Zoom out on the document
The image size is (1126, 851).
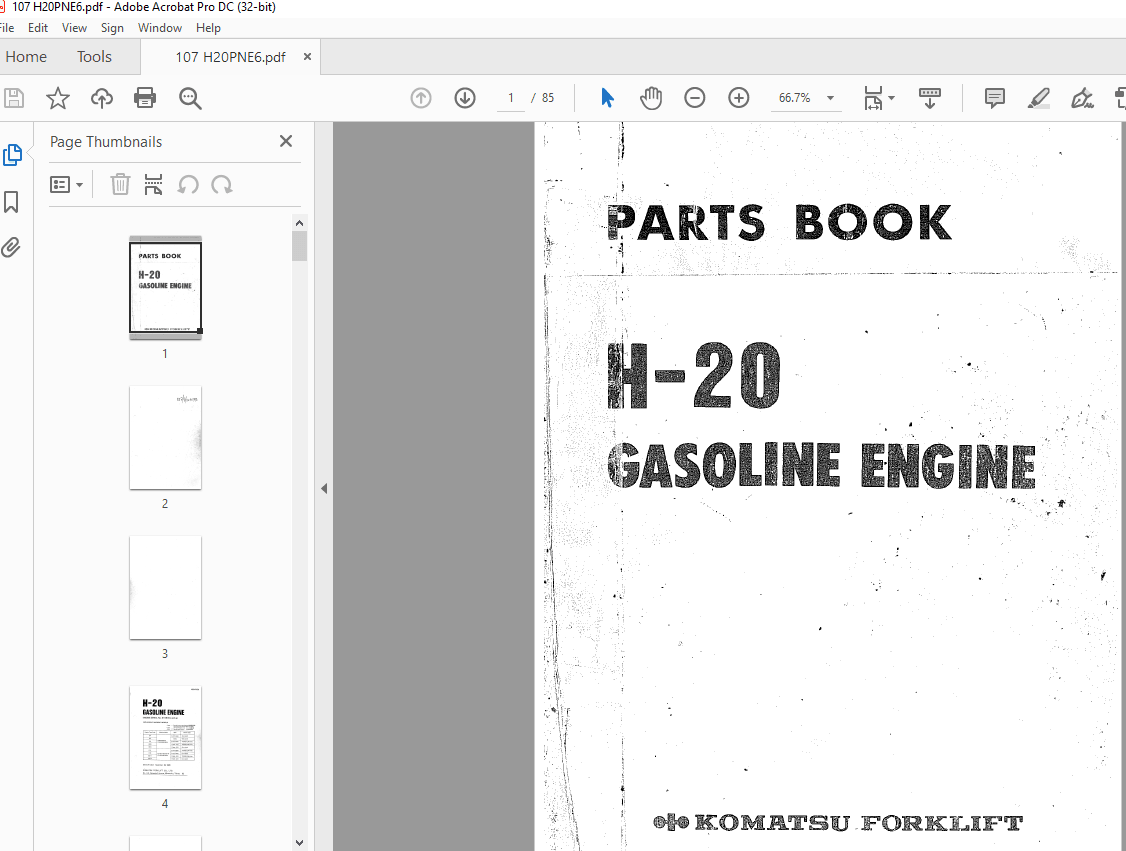[x=695, y=98]
